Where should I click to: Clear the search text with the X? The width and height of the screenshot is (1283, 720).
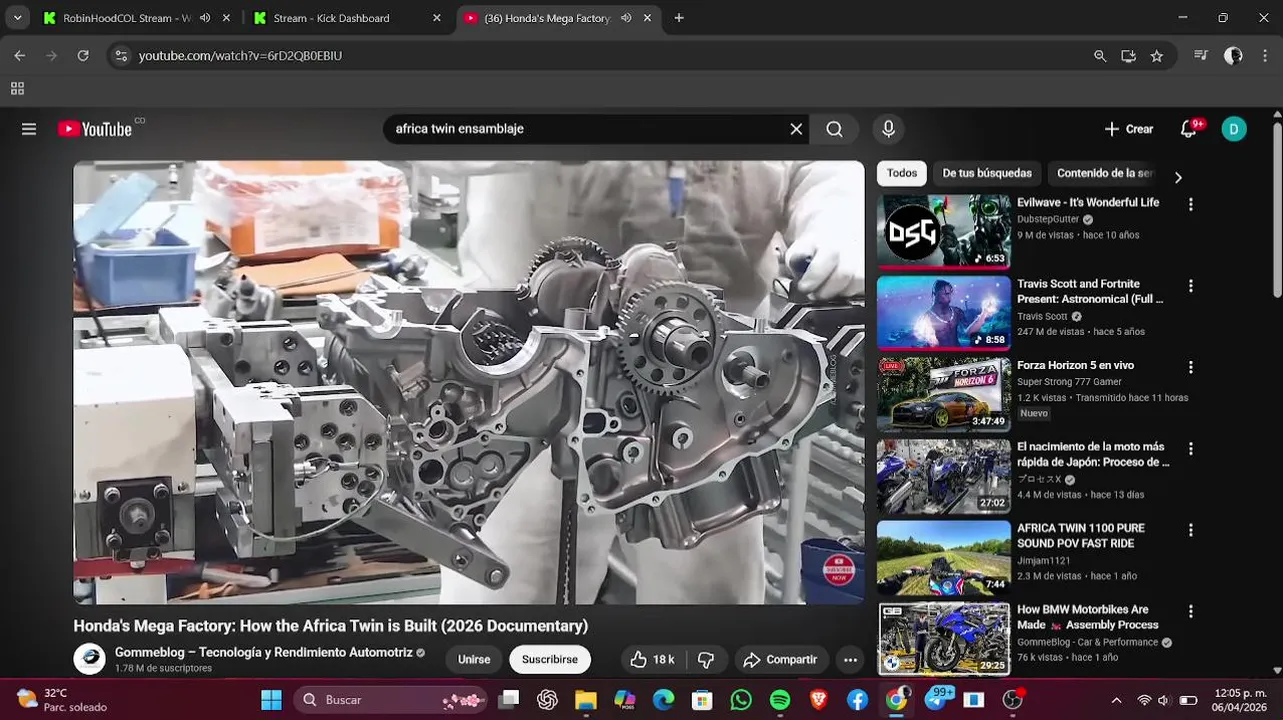796,129
